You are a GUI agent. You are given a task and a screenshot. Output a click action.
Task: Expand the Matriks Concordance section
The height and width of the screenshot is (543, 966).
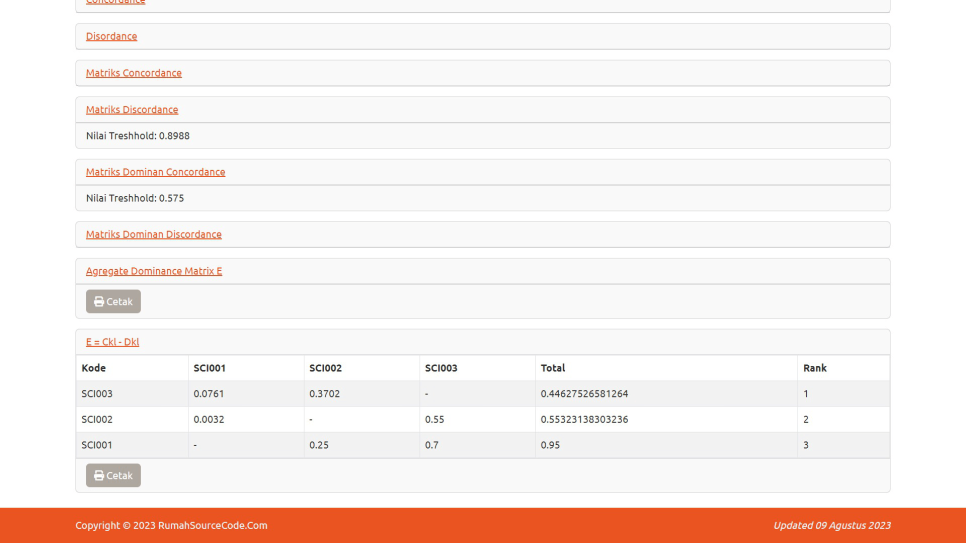(x=134, y=73)
